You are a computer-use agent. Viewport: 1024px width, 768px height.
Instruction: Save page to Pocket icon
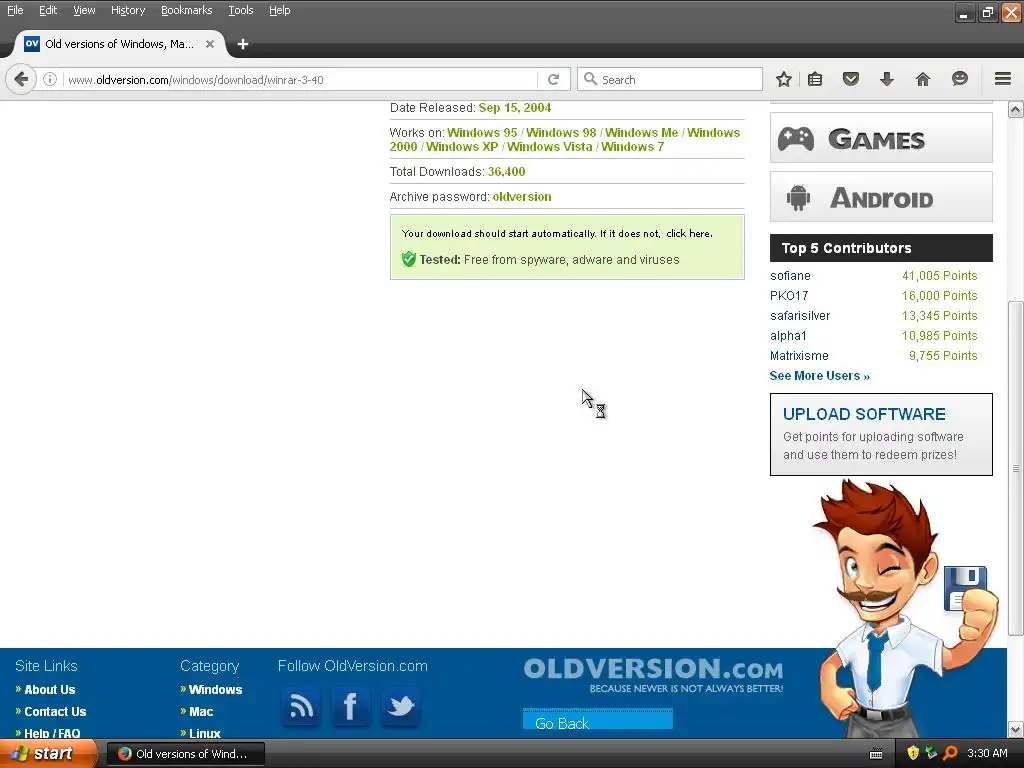tap(850, 80)
